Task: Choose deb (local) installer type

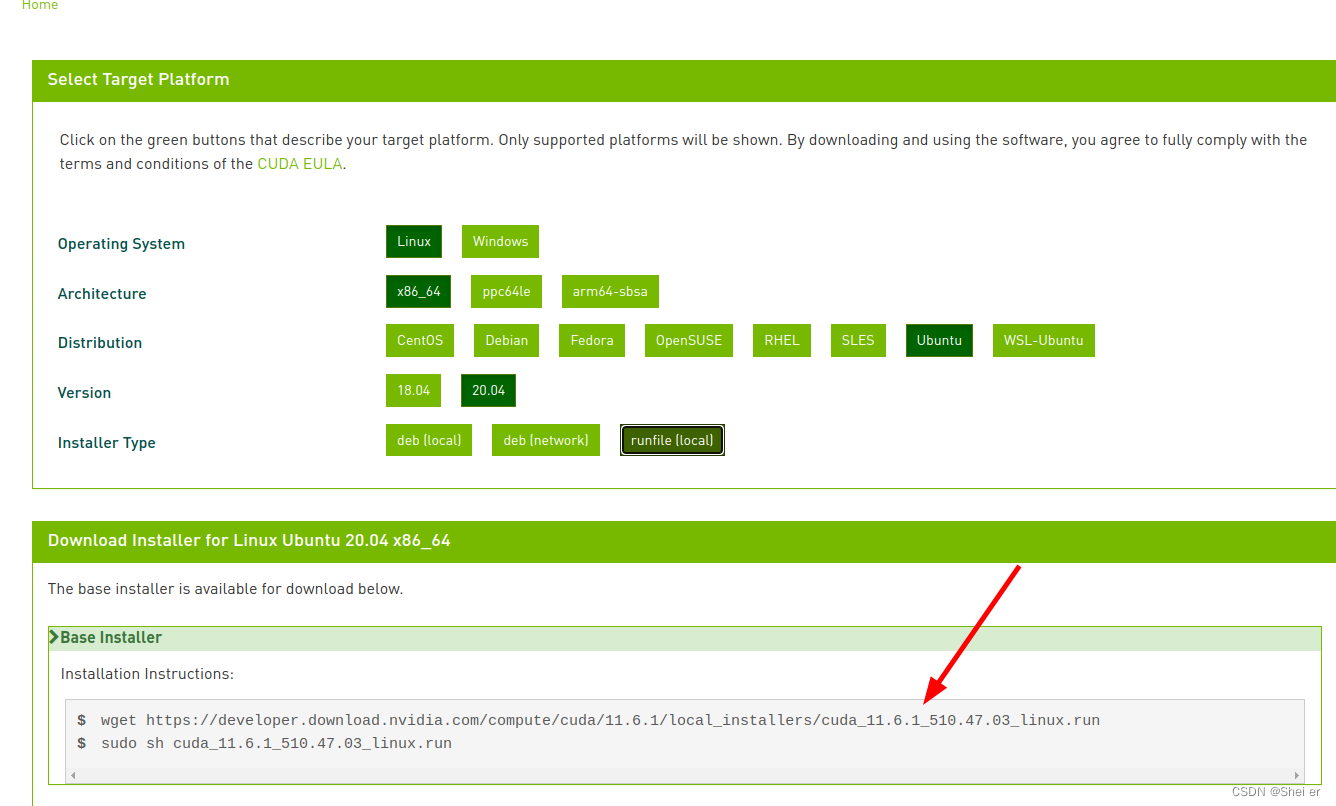Action: [429, 440]
